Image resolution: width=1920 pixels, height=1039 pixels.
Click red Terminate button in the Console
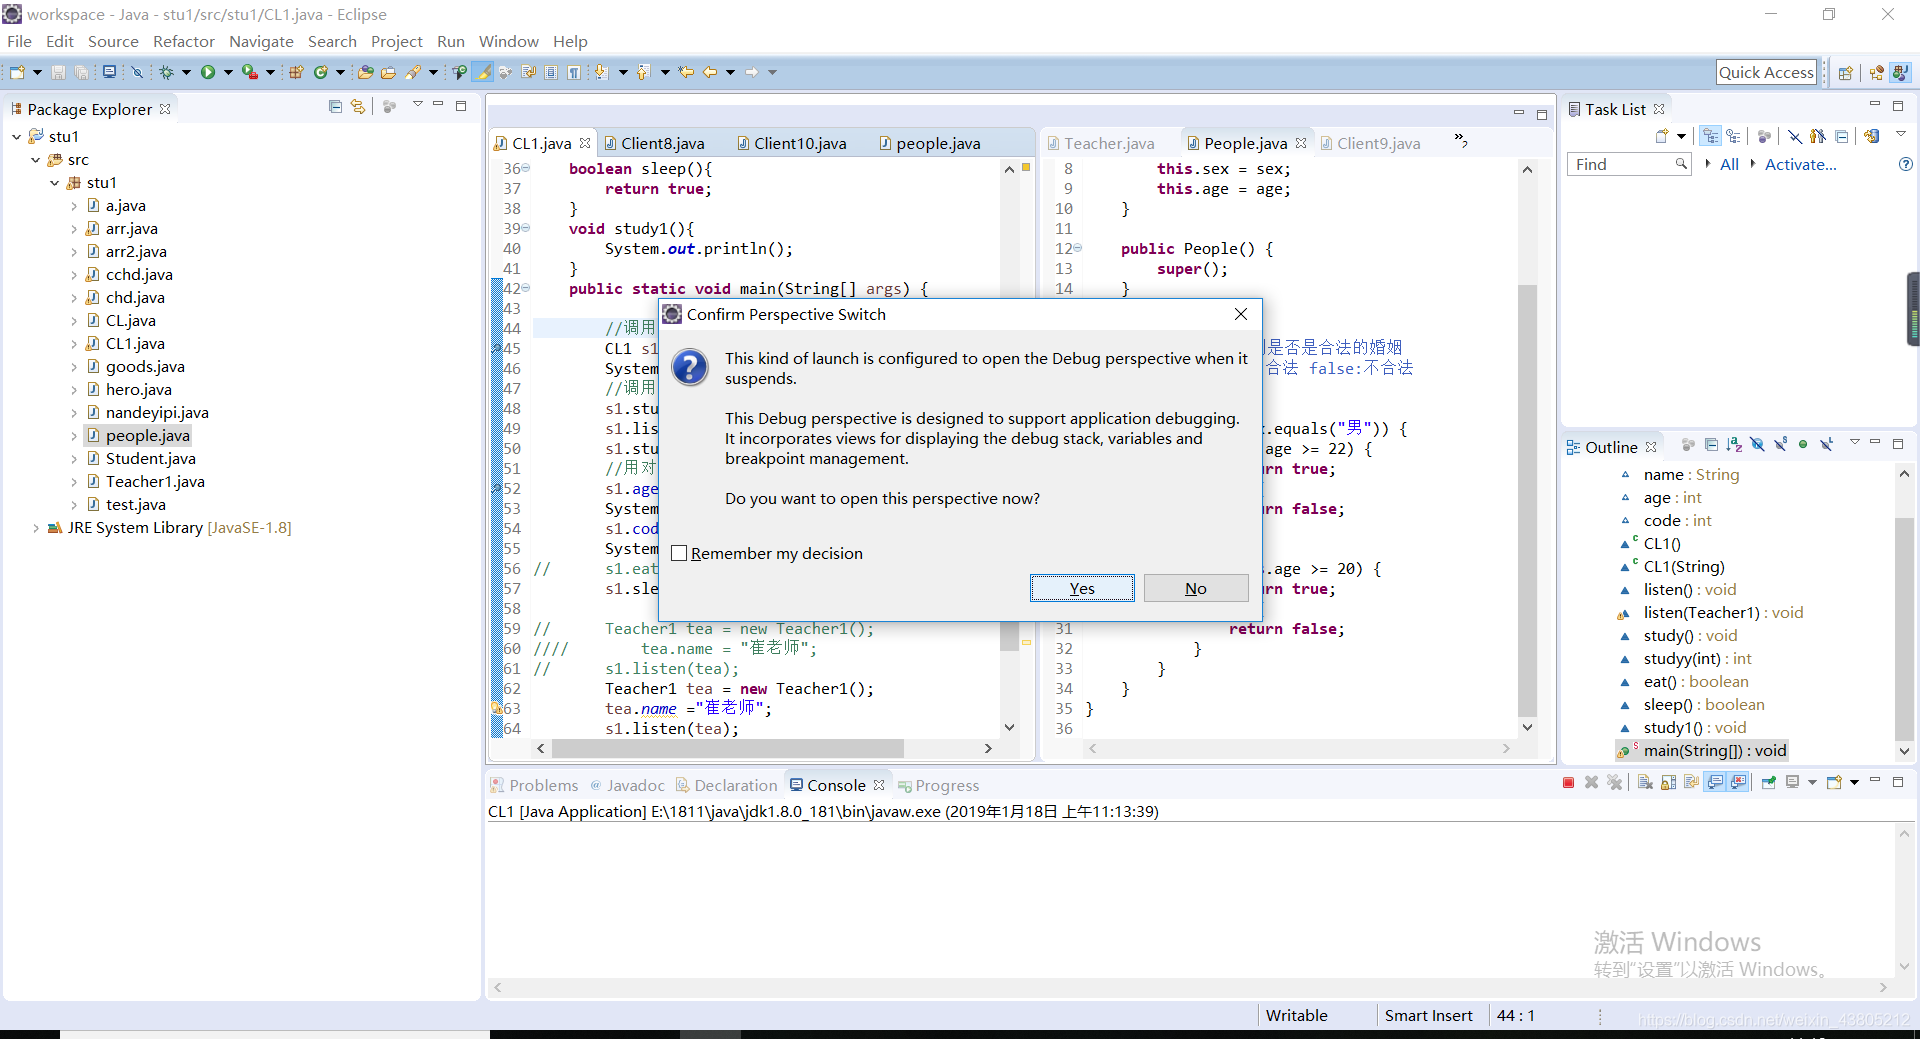(1568, 782)
